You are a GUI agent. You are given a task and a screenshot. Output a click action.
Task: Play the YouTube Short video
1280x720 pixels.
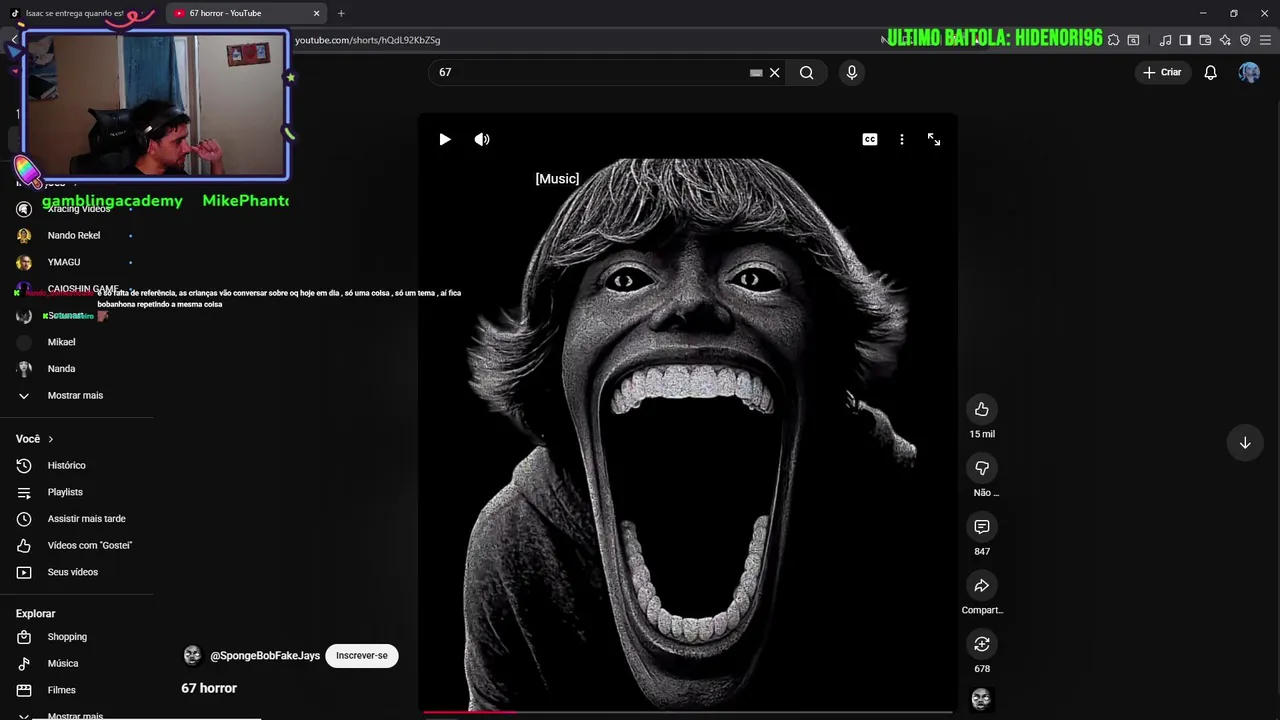pyautogui.click(x=445, y=140)
